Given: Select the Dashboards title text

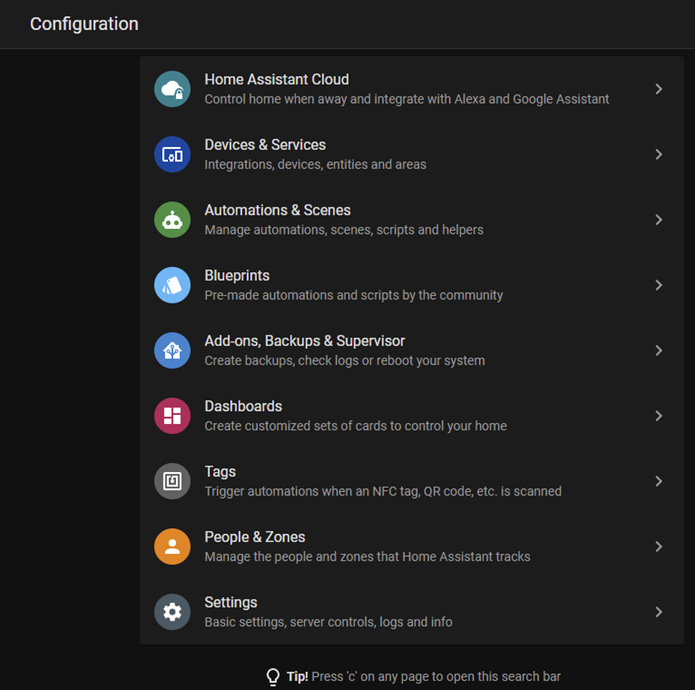Looking at the screenshot, I should tap(243, 406).
